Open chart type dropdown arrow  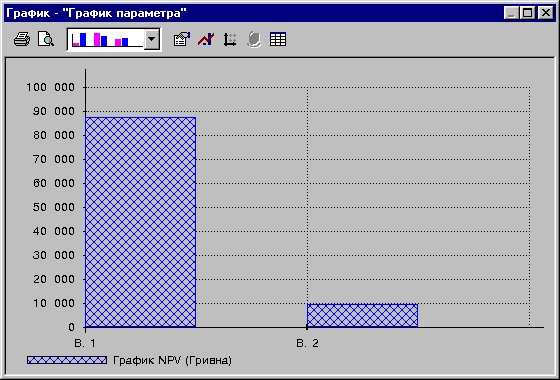point(152,39)
